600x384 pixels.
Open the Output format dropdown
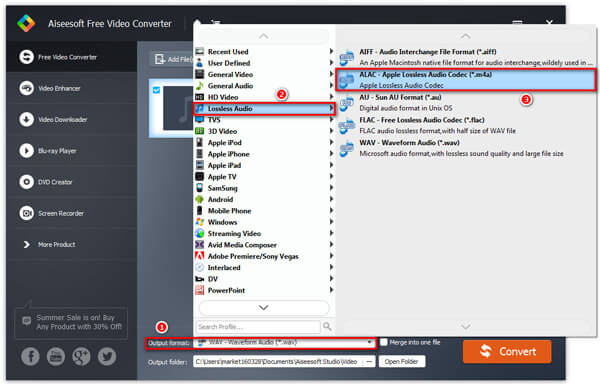point(284,342)
